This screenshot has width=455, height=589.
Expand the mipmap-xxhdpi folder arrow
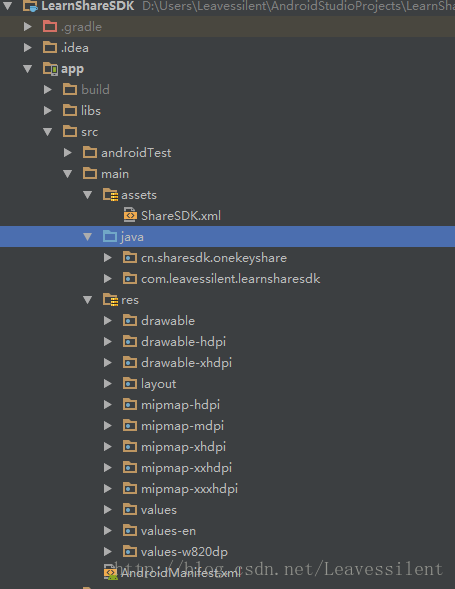107,468
